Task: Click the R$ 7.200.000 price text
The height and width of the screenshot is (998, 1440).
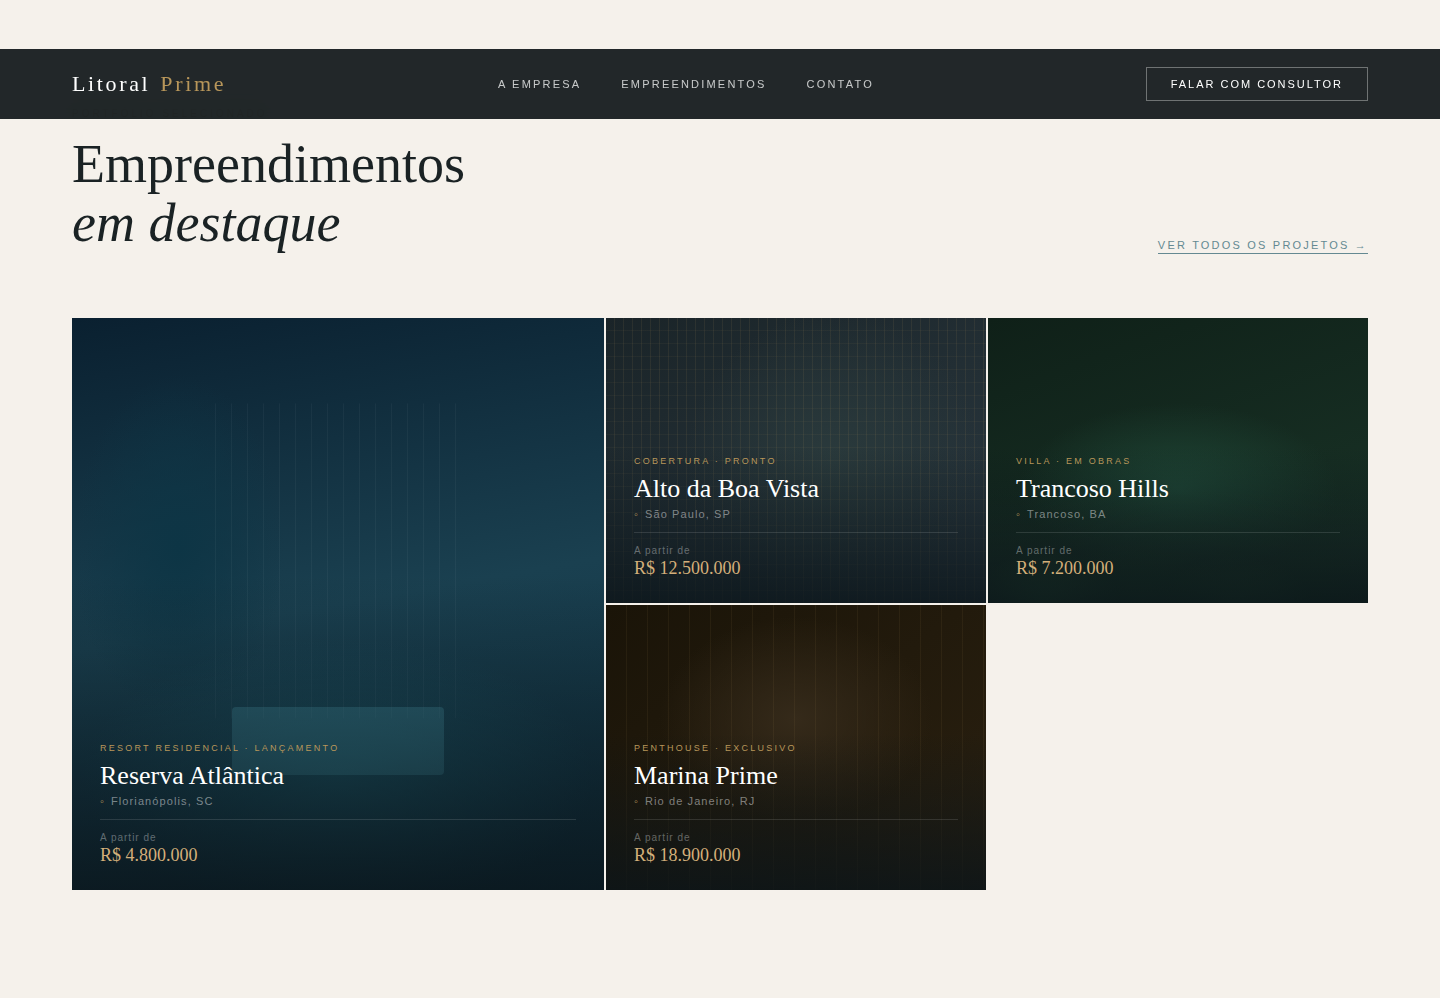Action: point(1064,567)
